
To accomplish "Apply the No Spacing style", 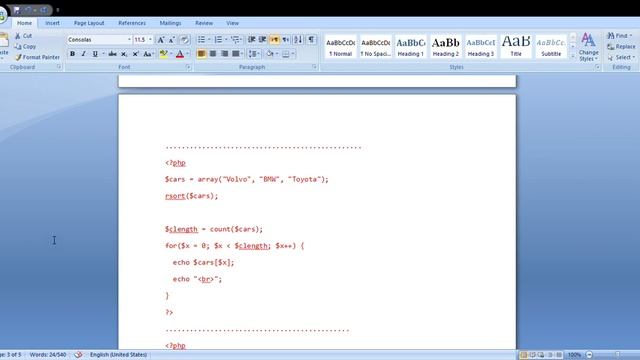I will [376, 47].
